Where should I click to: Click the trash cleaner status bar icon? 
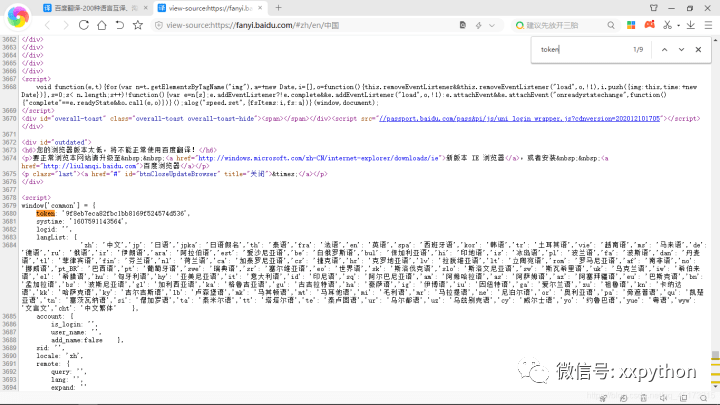[x=643, y=398]
